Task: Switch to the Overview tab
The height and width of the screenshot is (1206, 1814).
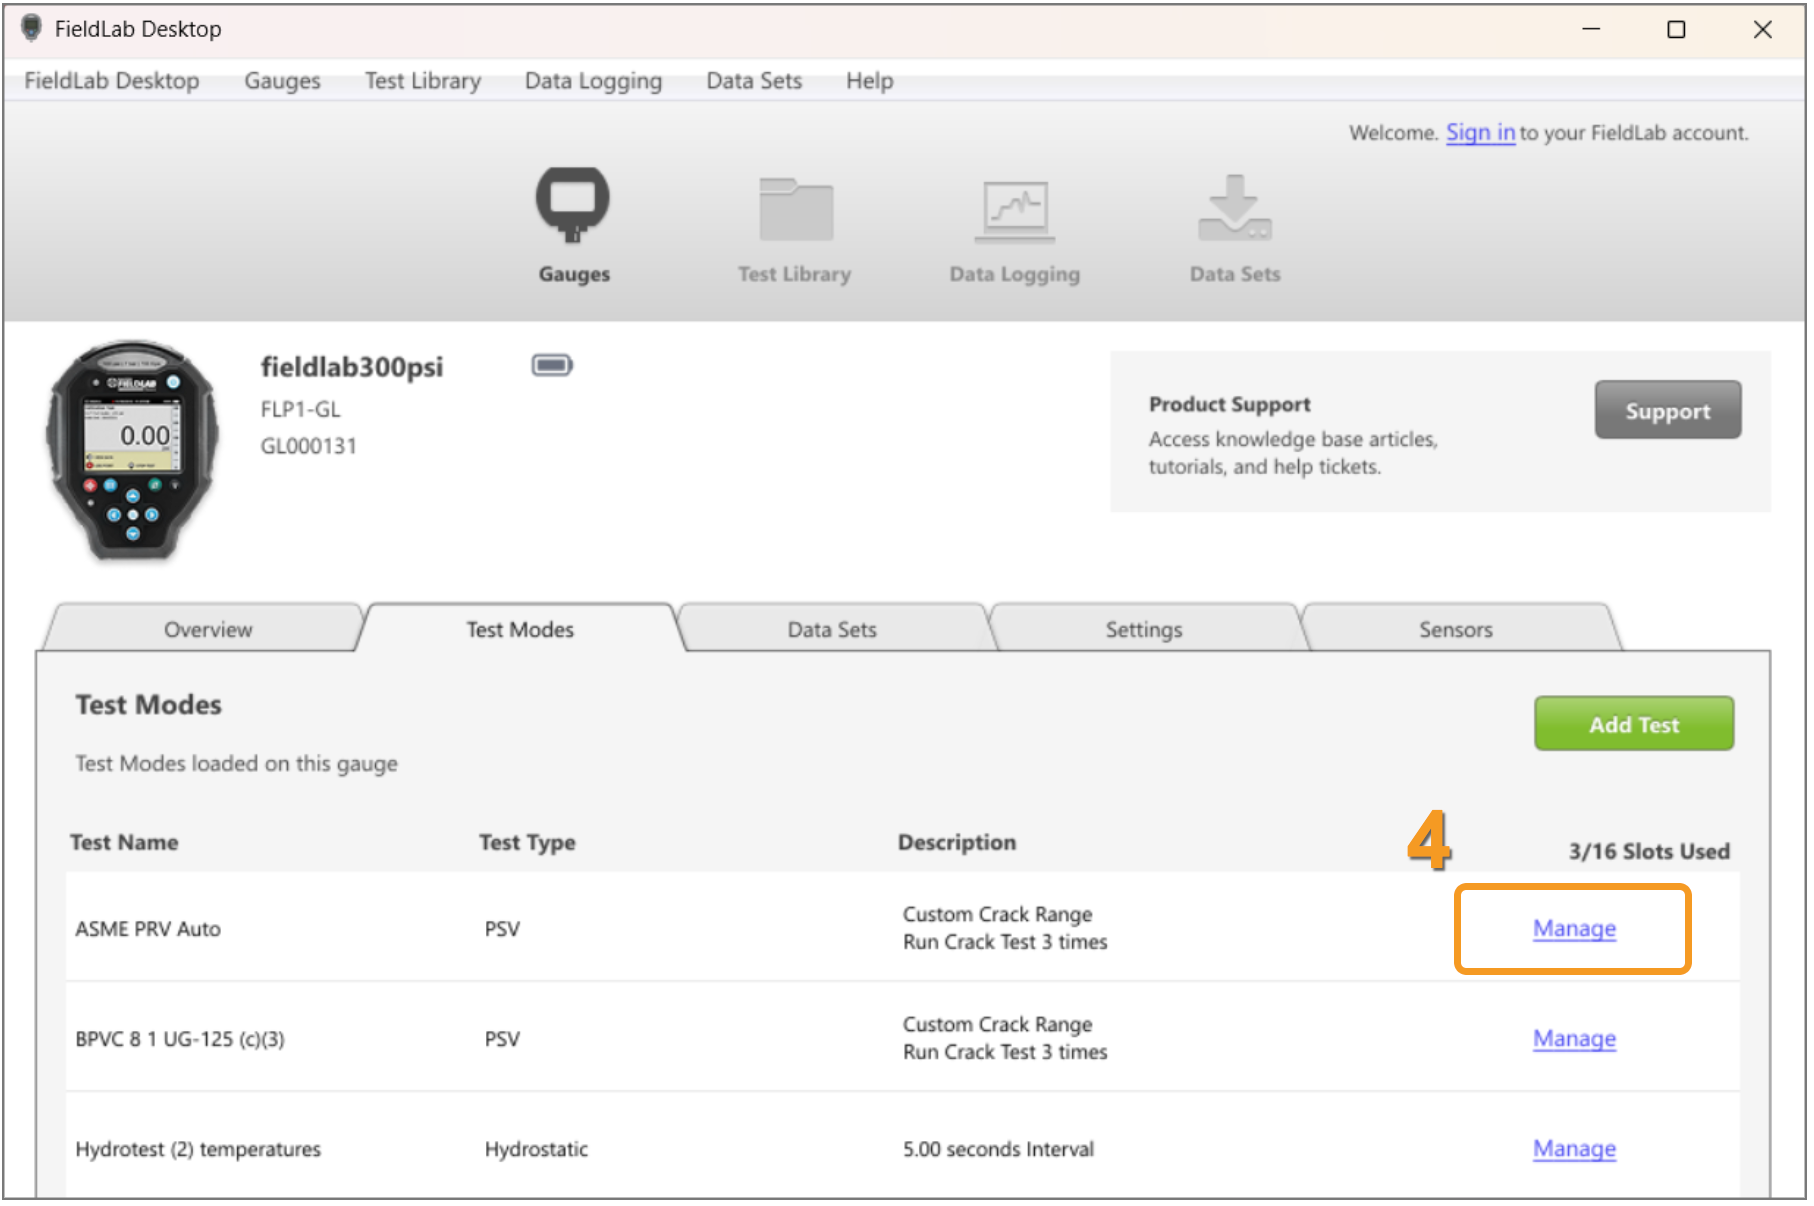Action: (208, 629)
